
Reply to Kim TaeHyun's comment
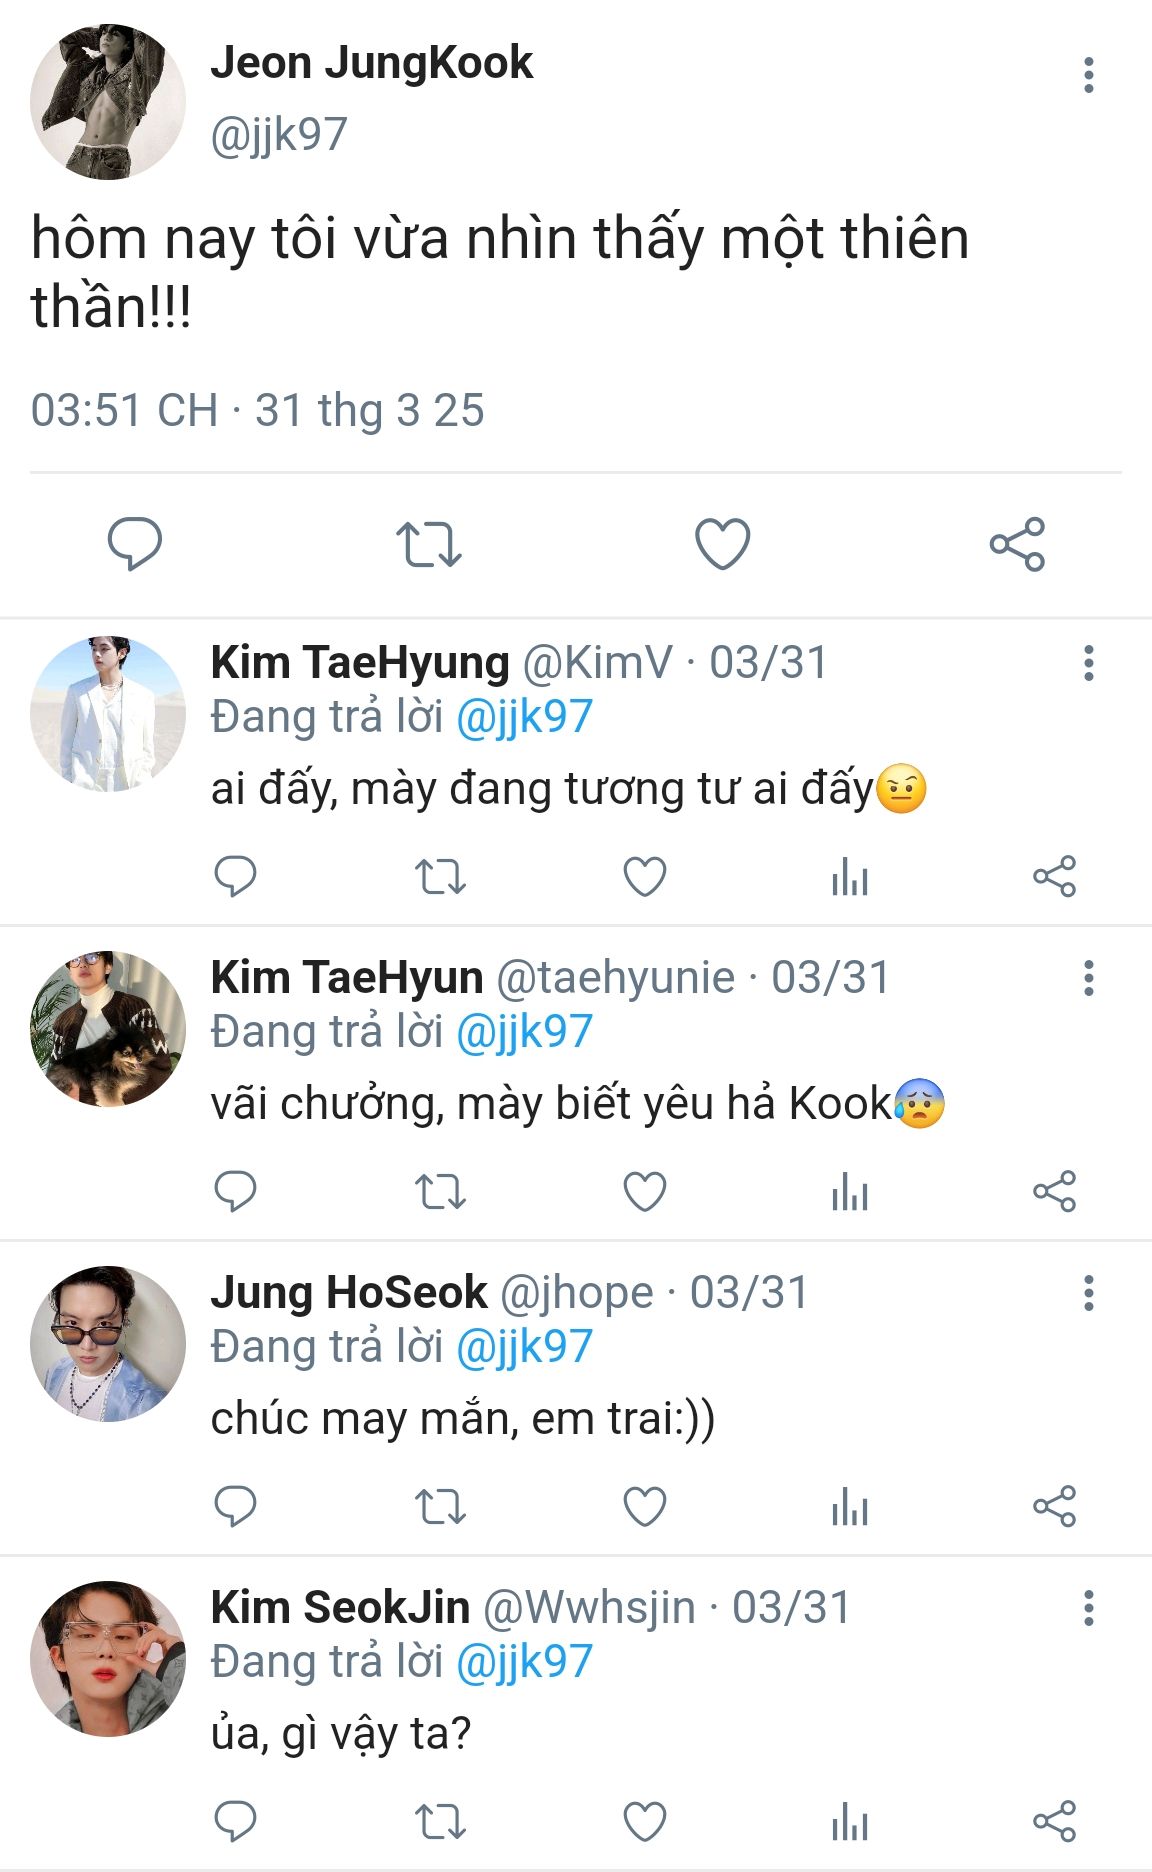(x=236, y=1191)
